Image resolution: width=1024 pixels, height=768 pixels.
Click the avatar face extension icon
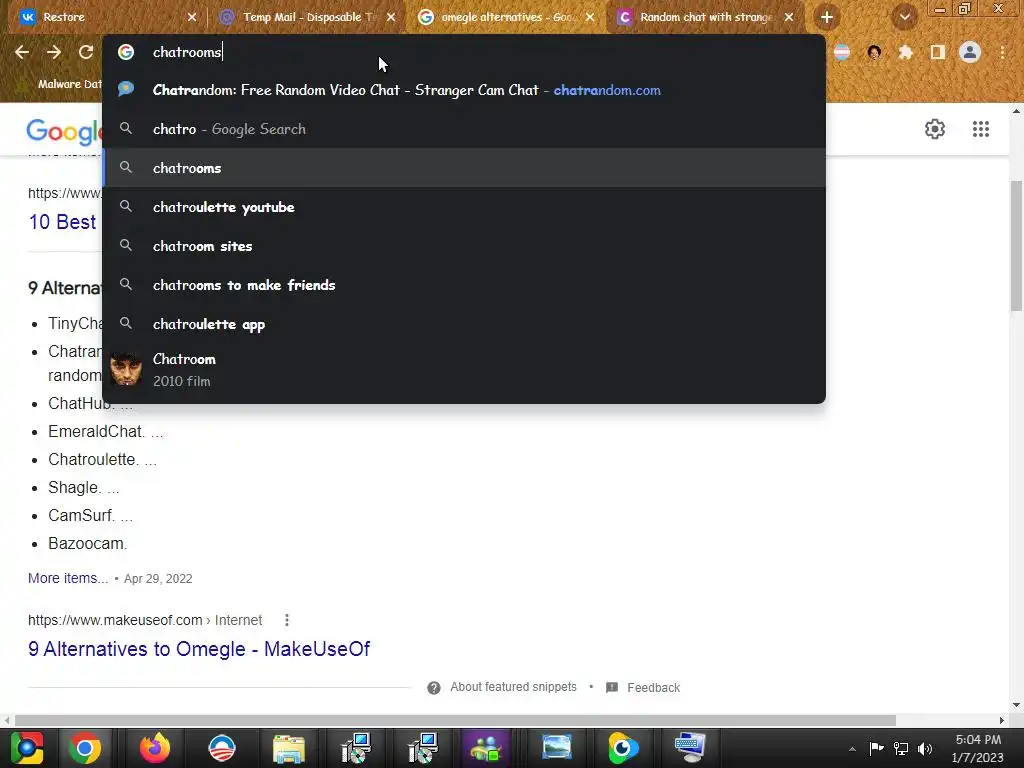[874, 52]
